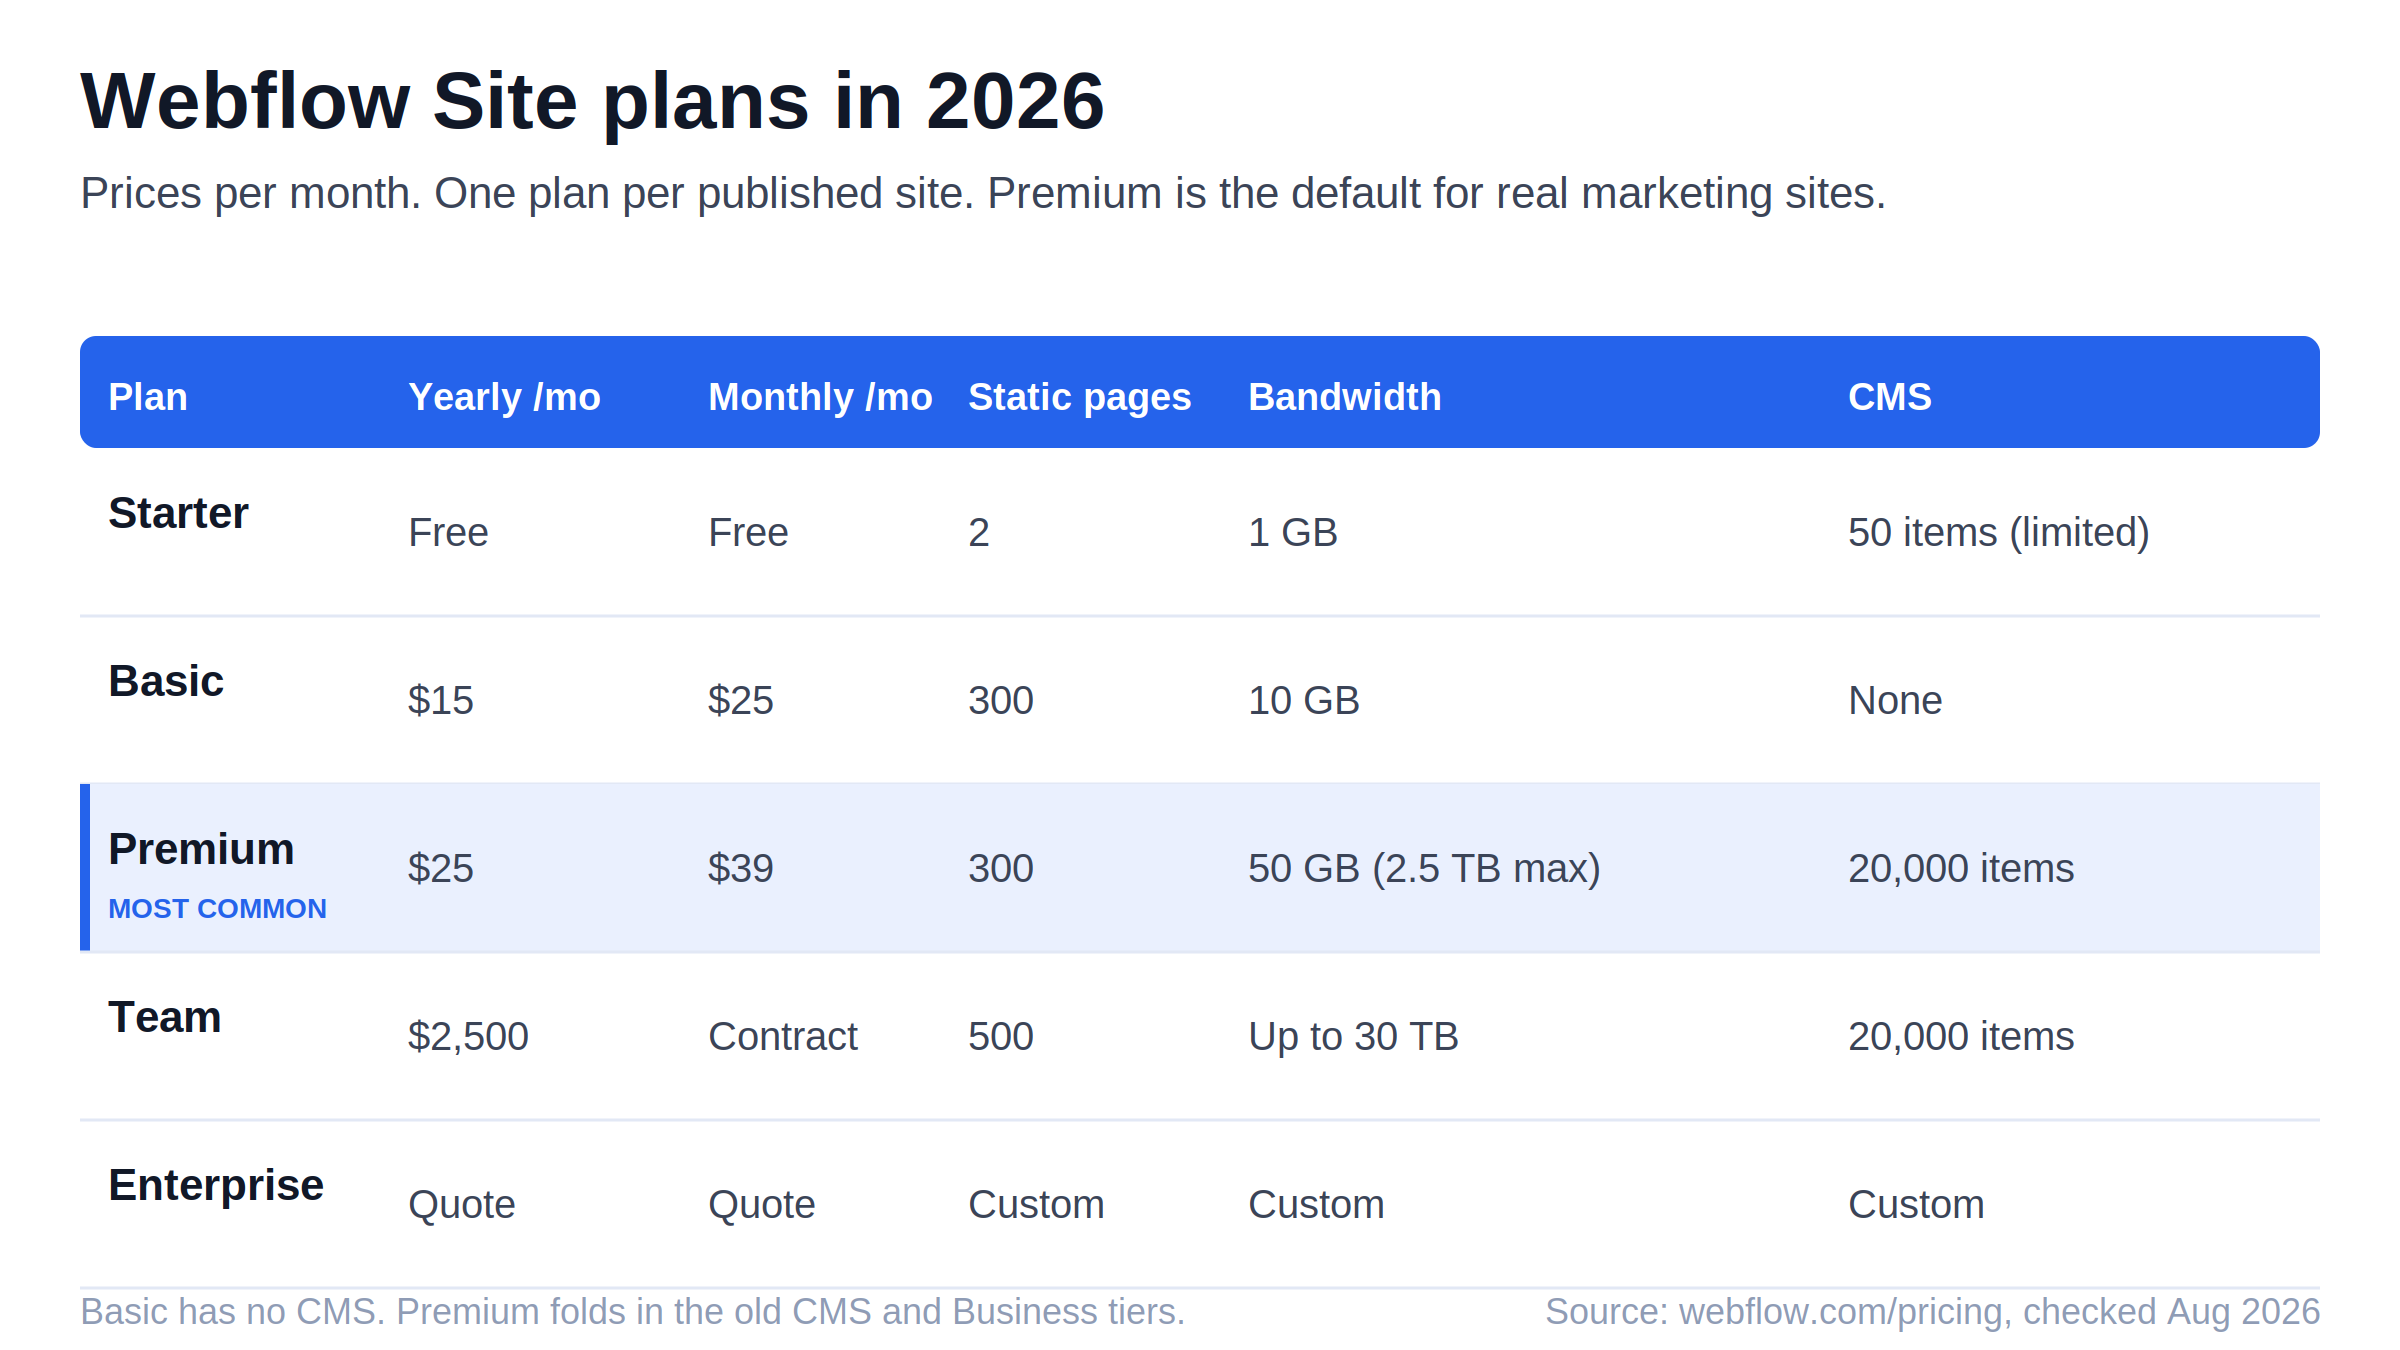Click the Webflow Site plans in 2026 title

tap(592, 102)
